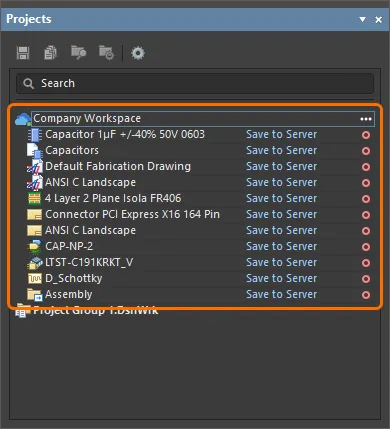Image resolution: width=390 pixels, height=429 pixels.
Task: Click Save to Server for Assembly
Action: 281,294
